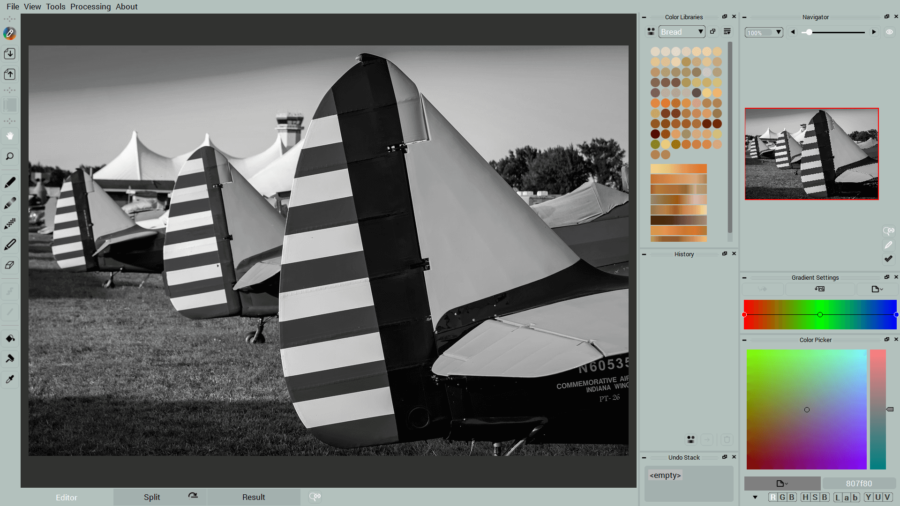Expand the arrow left of RGB buttons

coord(755,497)
